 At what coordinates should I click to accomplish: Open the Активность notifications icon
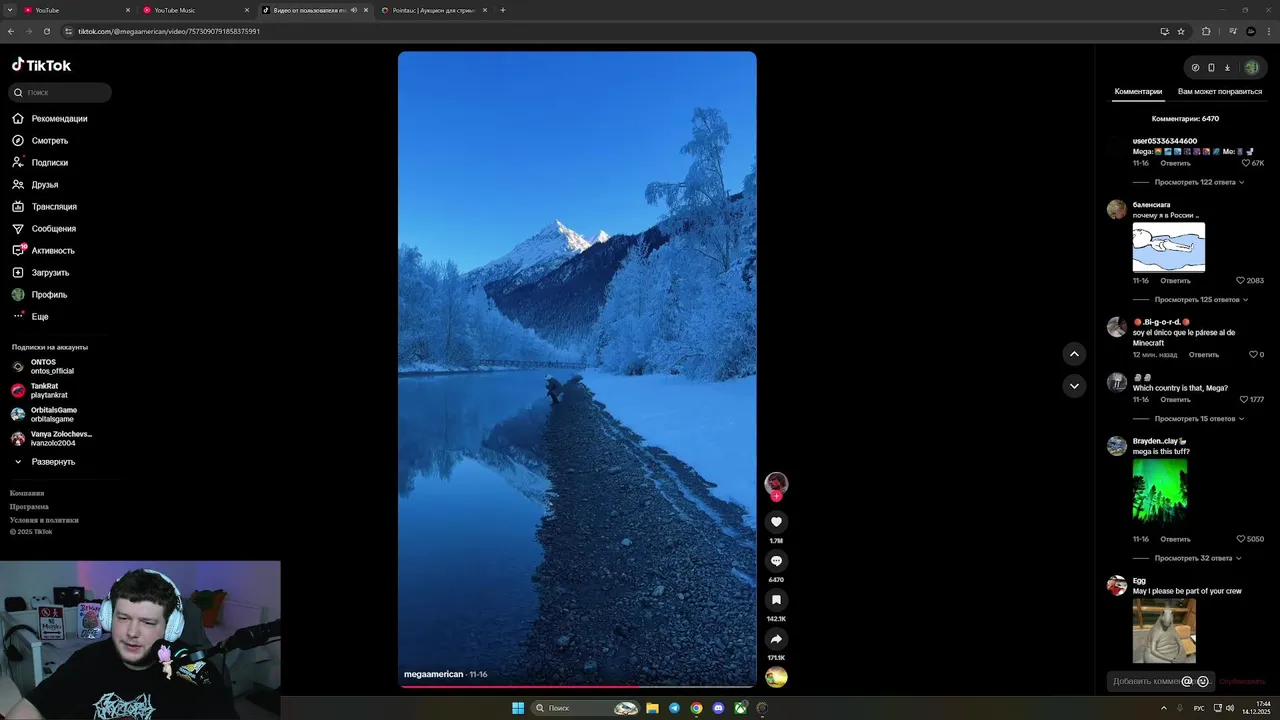pos(18,250)
